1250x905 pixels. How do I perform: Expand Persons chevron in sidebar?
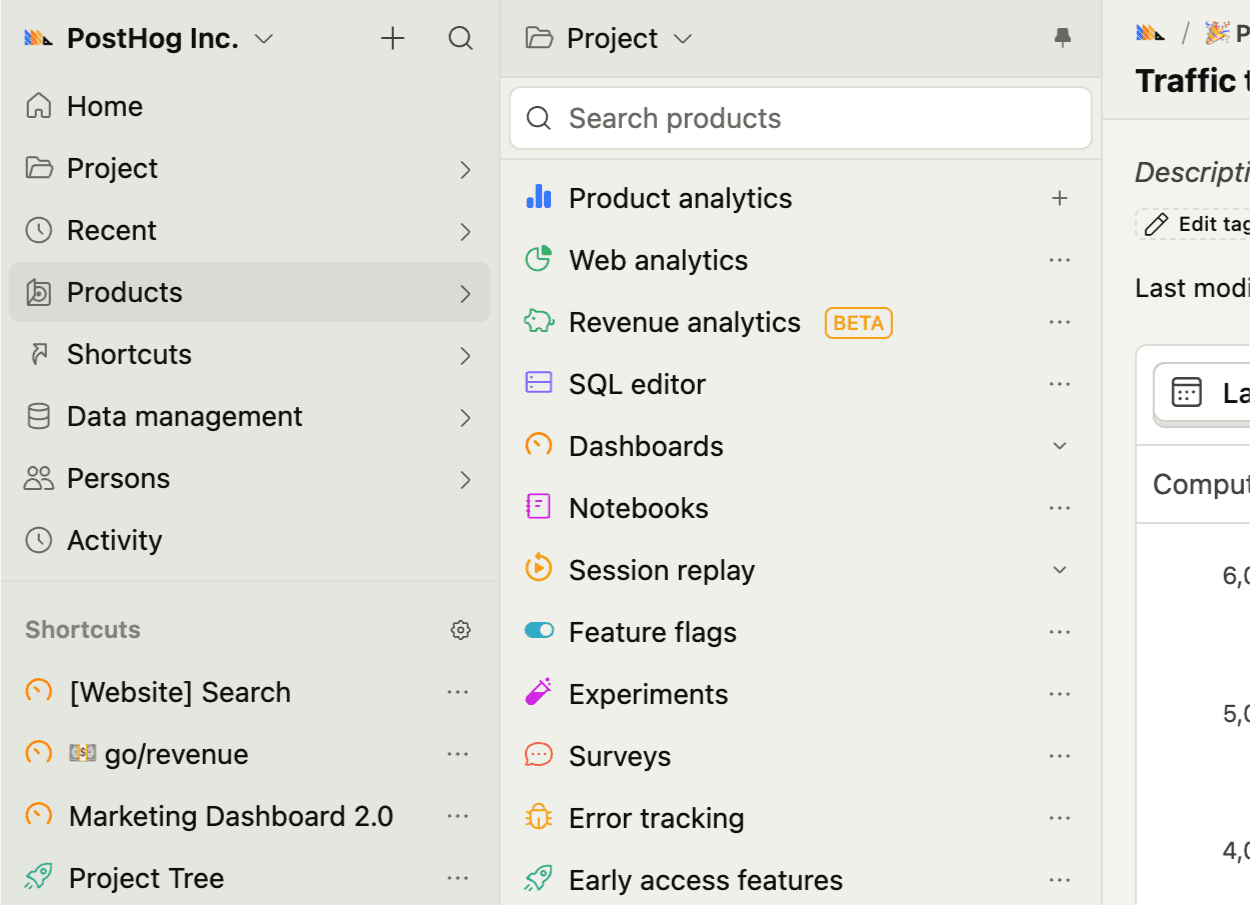click(465, 479)
